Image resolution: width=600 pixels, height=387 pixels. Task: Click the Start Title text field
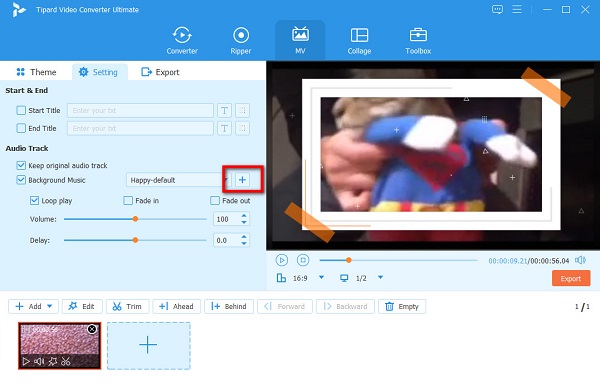(140, 111)
